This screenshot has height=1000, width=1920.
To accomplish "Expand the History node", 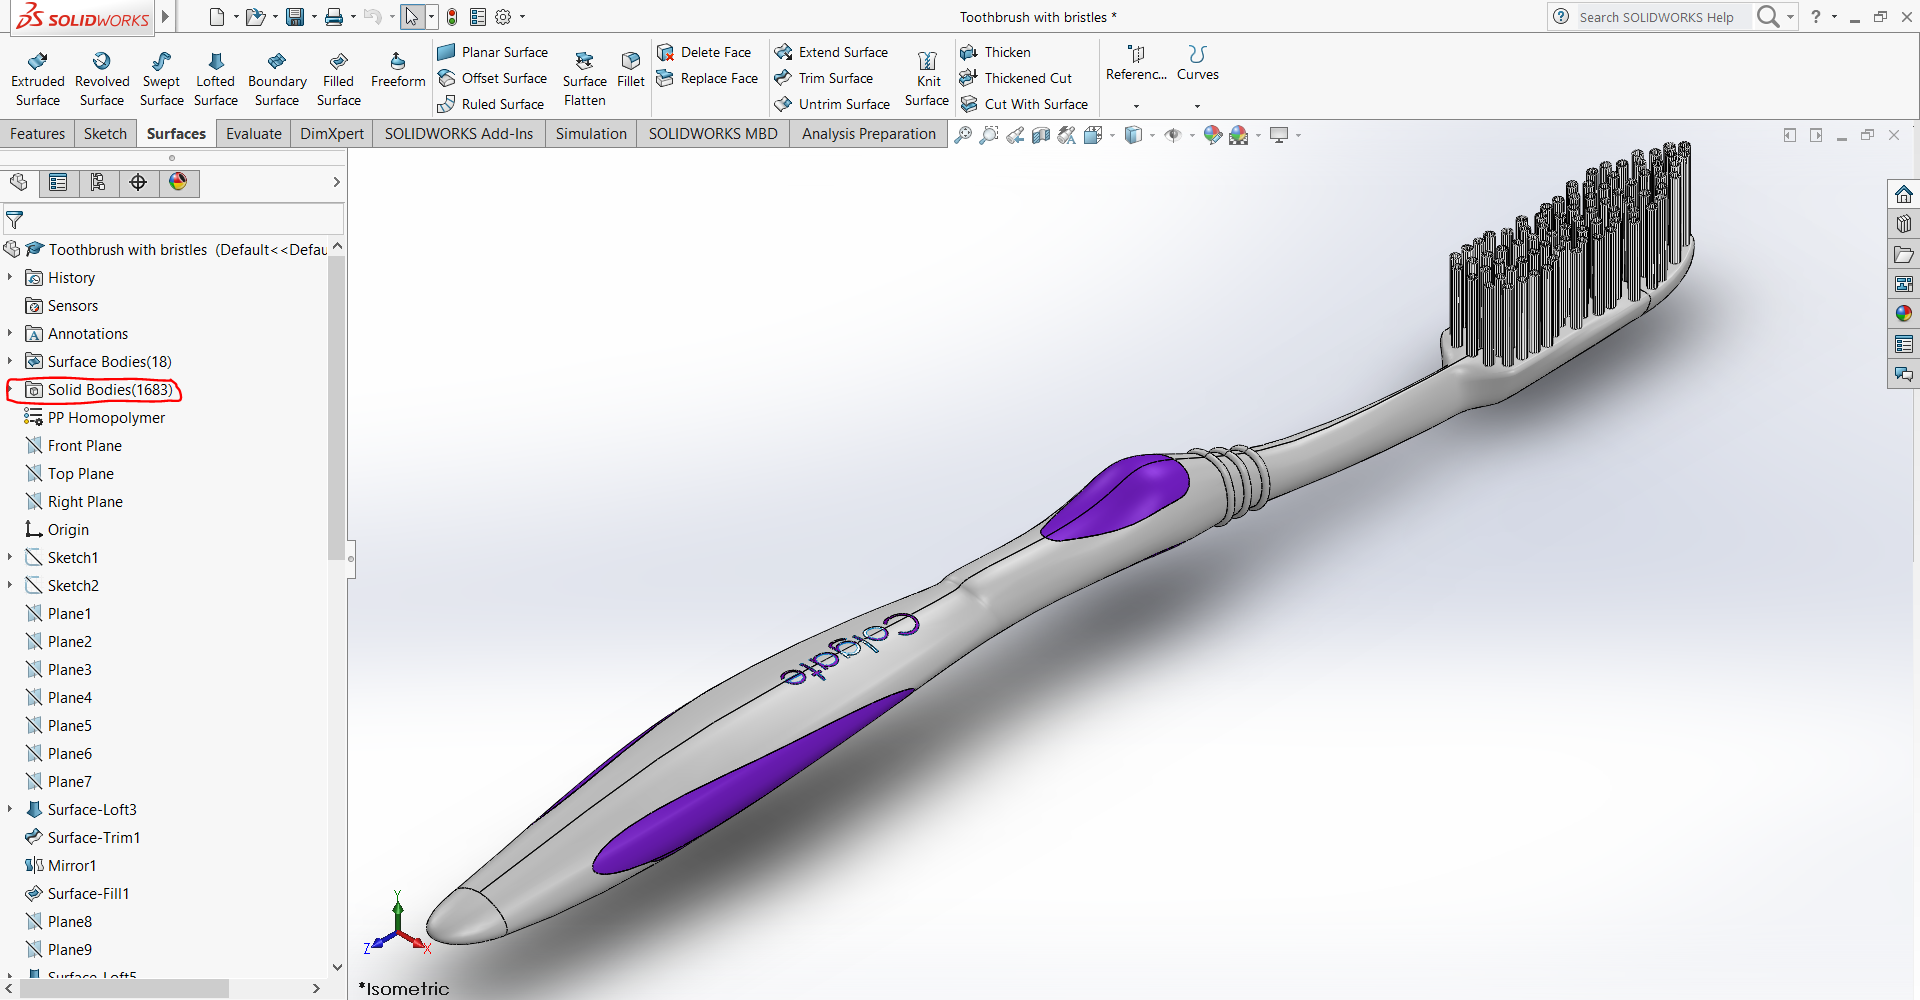I will click(x=10, y=278).
